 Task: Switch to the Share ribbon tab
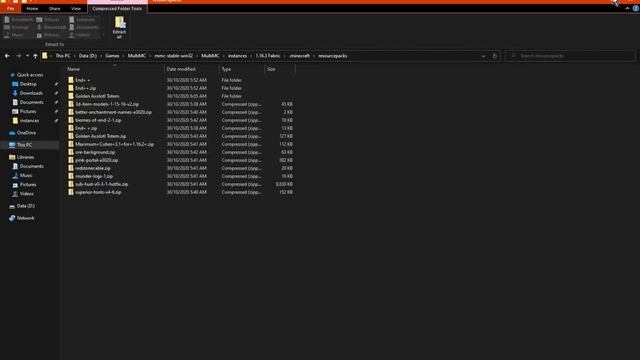click(55, 9)
